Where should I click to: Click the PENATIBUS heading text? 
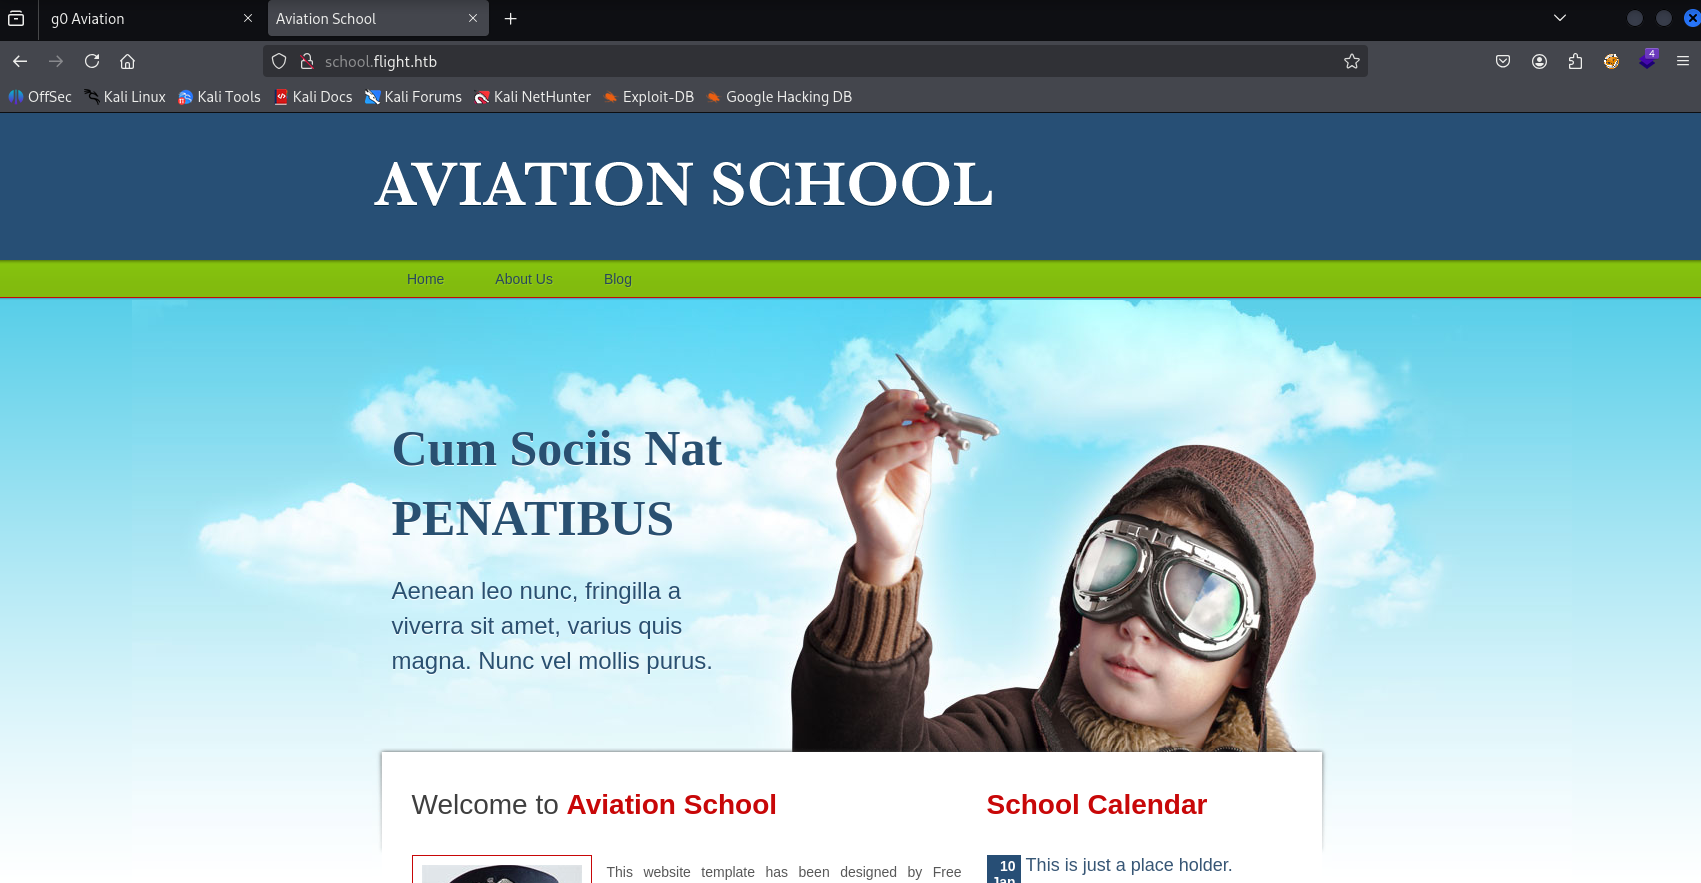(x=532, y=519)
